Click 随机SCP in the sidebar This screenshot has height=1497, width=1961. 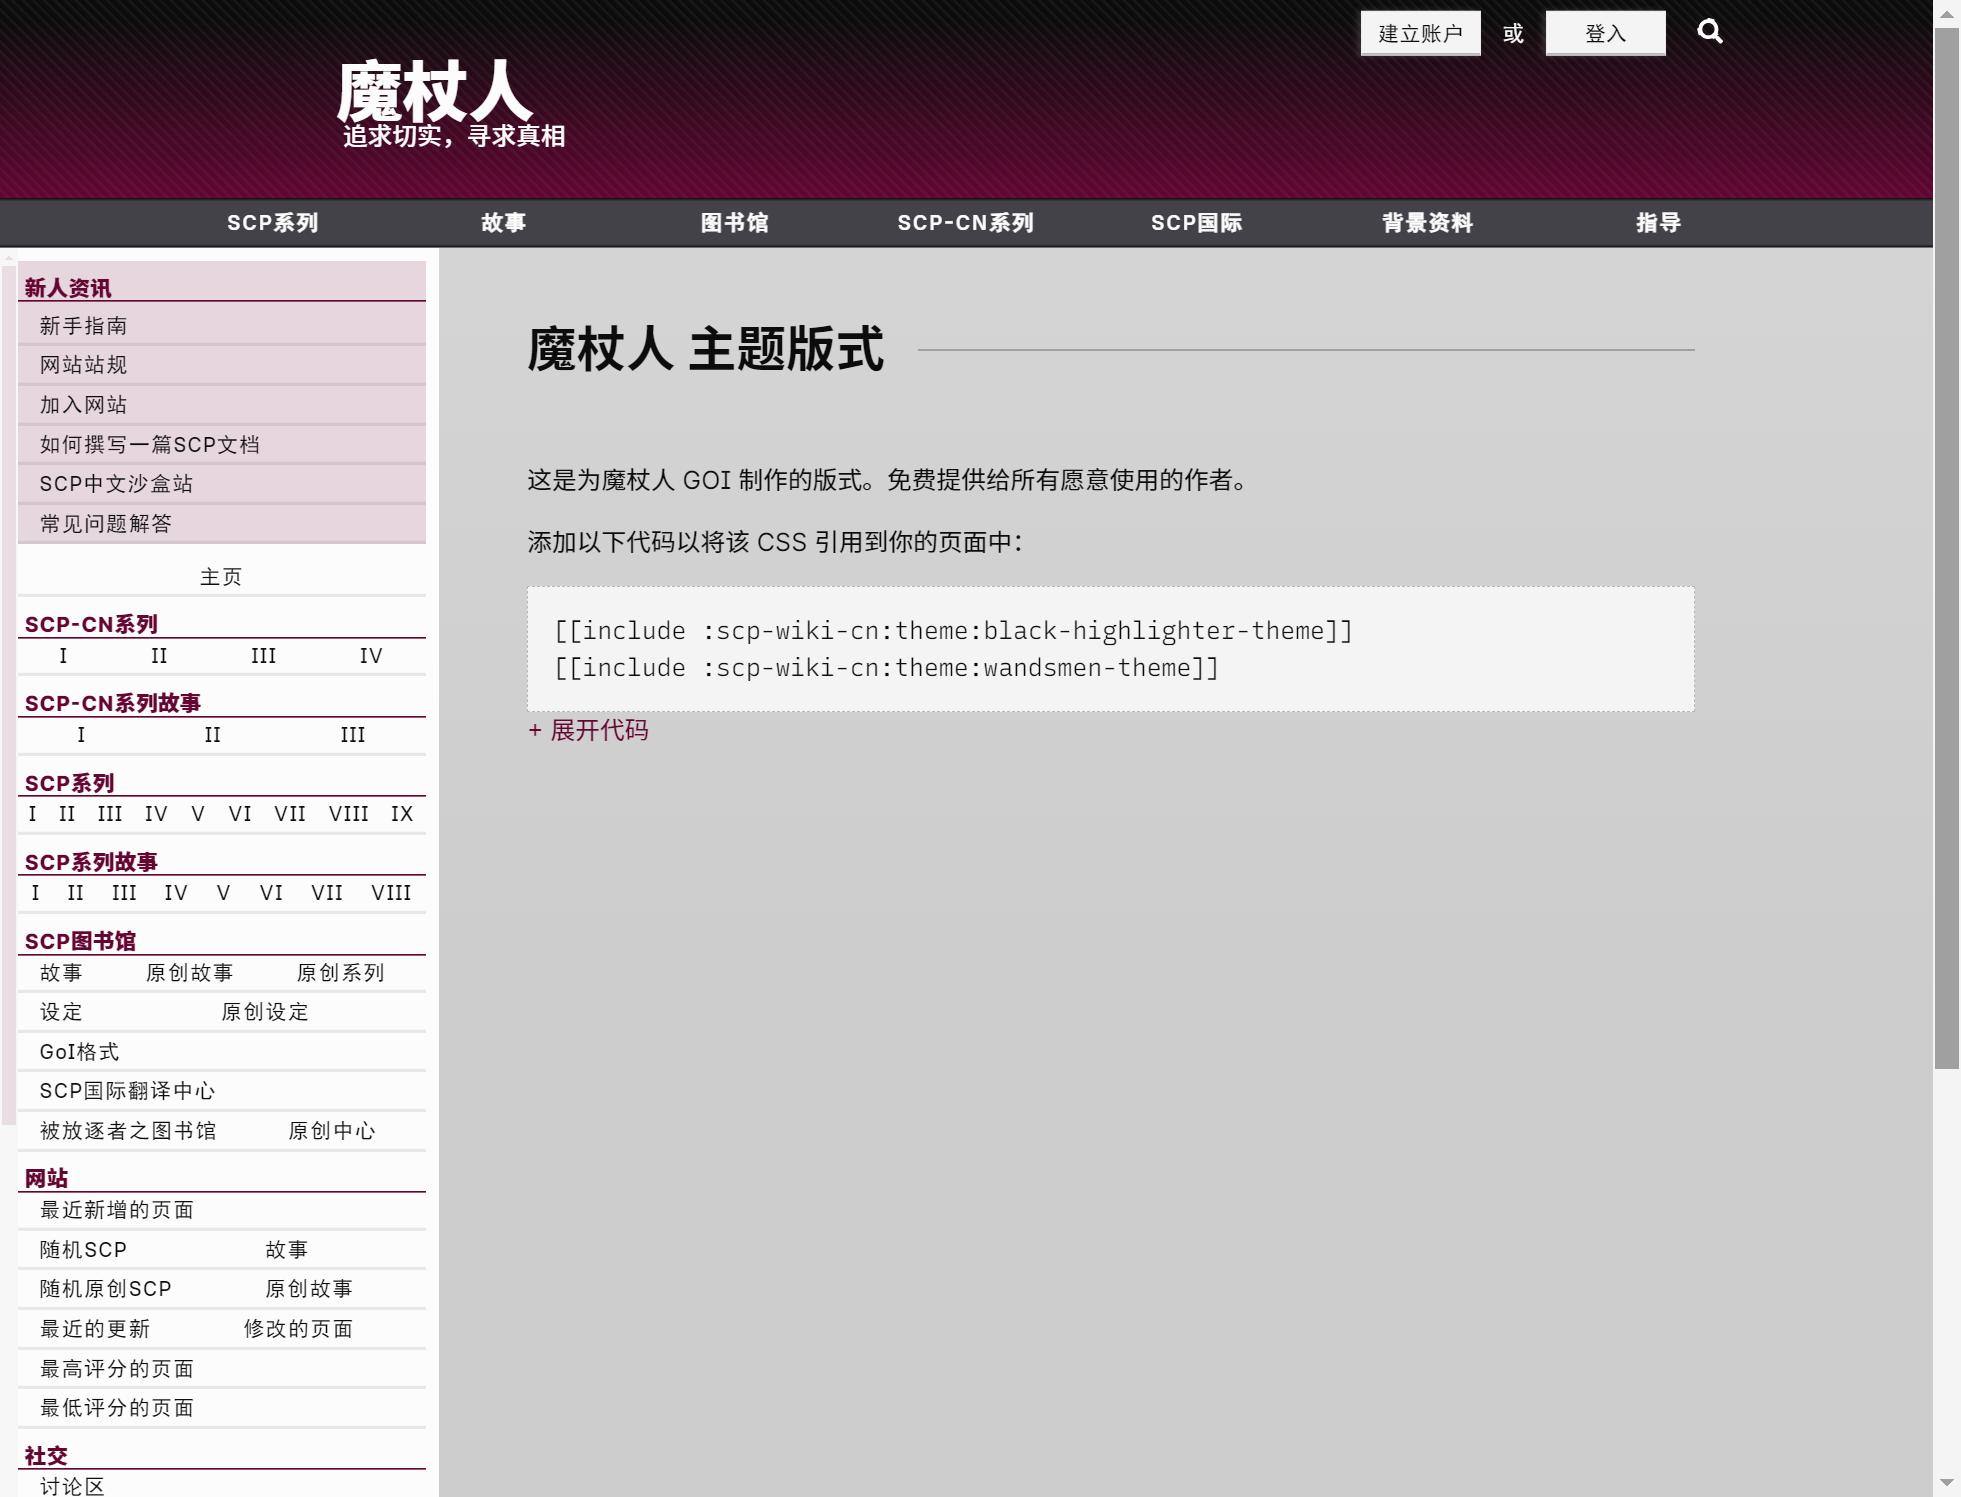point(83,1250)
